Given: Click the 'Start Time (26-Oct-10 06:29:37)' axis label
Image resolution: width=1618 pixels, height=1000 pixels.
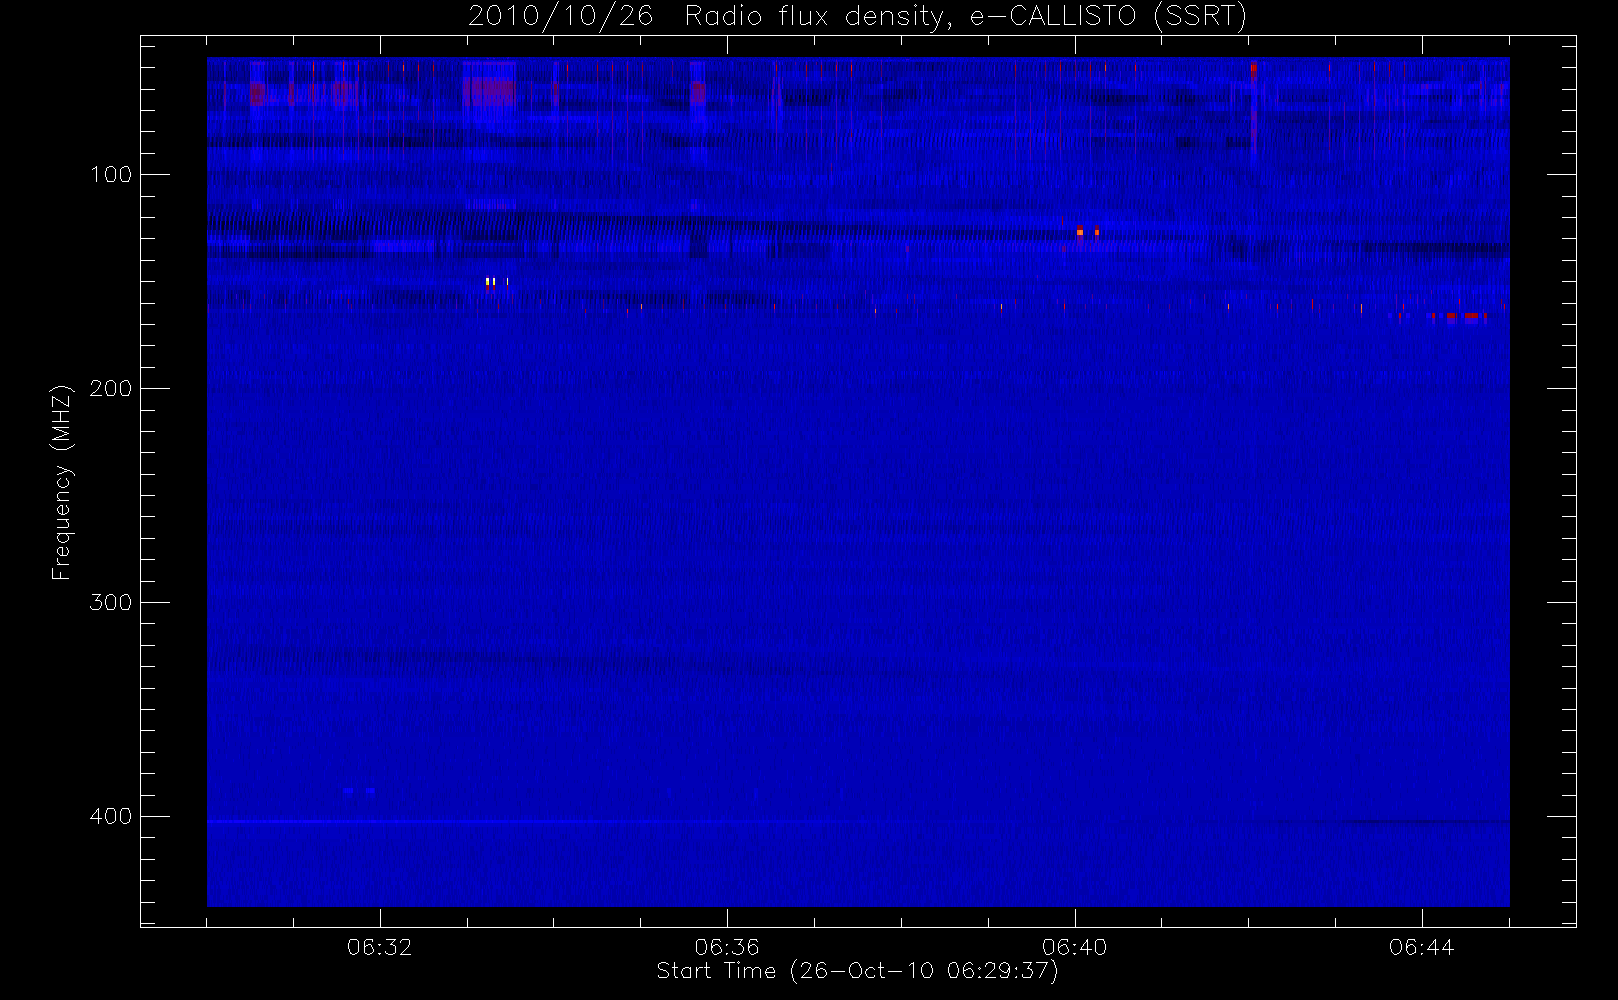Looking at the screenshot, I should [857, 971].
